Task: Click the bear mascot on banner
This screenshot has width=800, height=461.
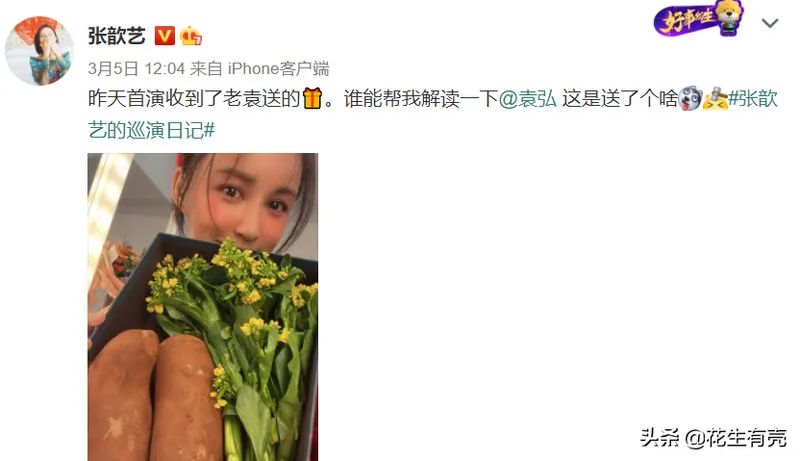Action: click(731, 17)
